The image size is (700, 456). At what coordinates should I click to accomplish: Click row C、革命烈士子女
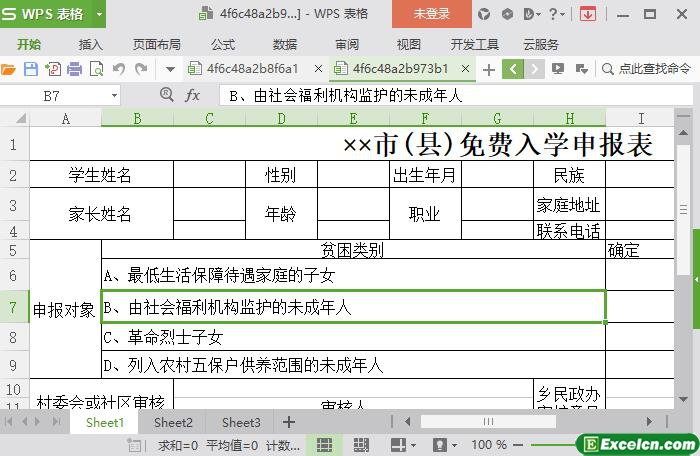tap(353, 337)
